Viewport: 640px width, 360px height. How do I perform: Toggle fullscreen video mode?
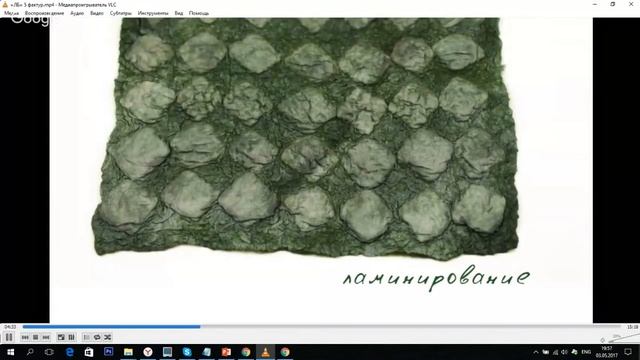click(61, 337)
